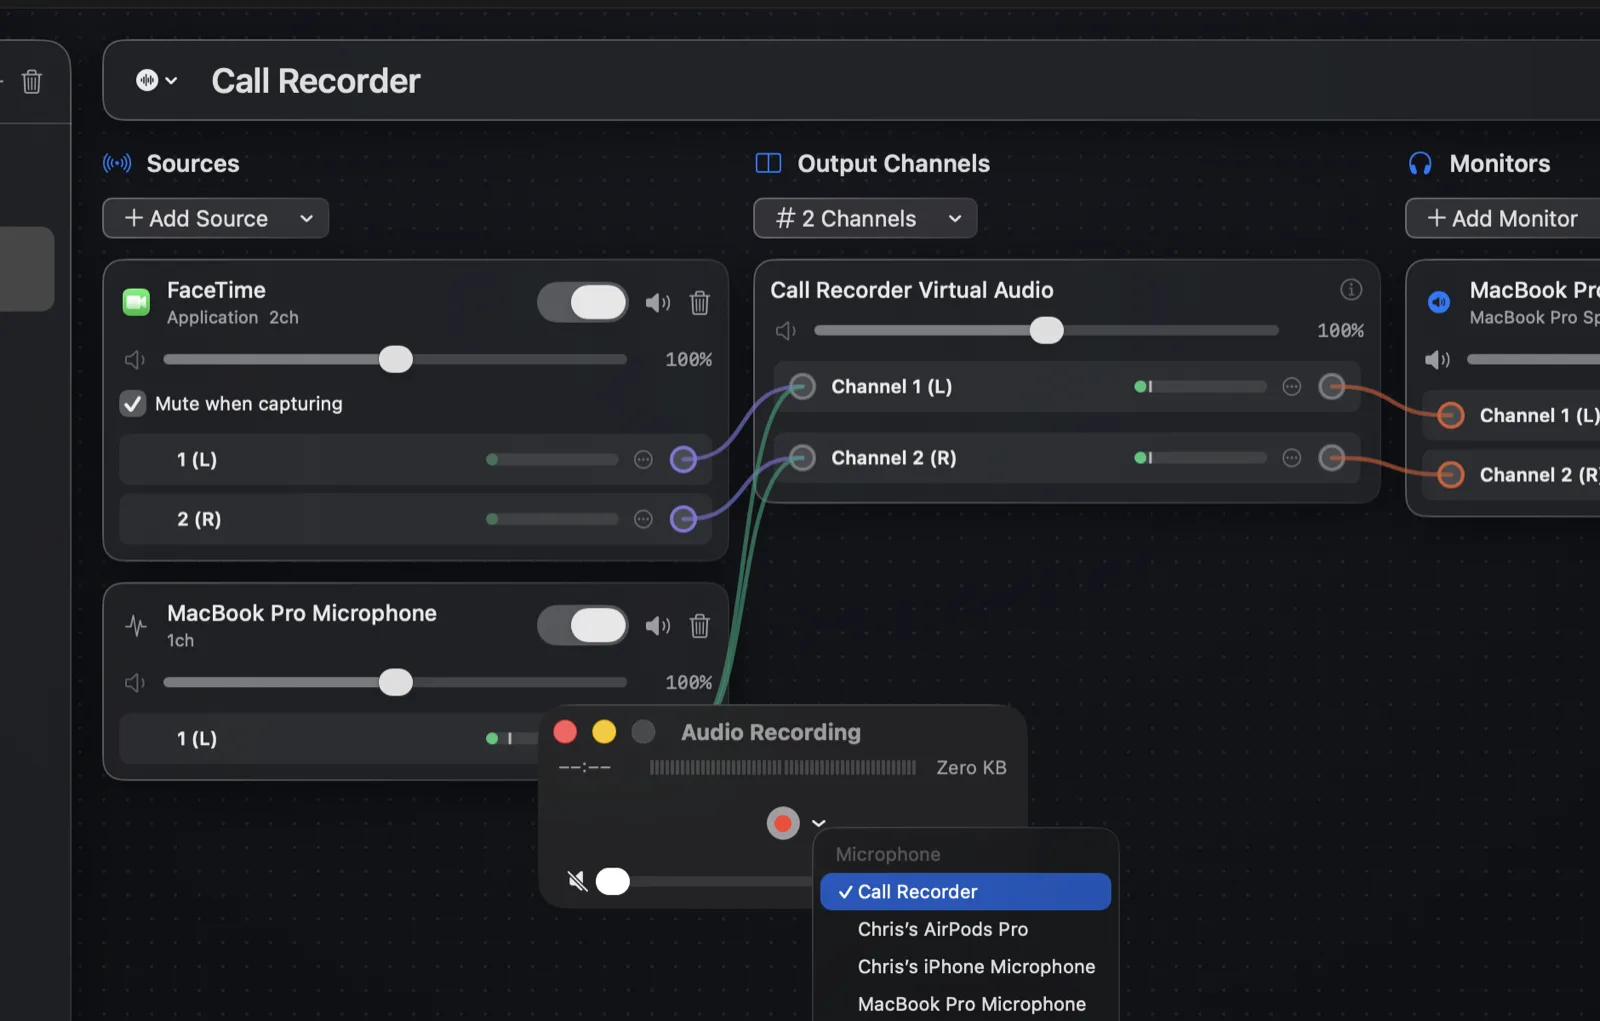
Task: Click the FaceTime app icon
Action: [136, 302]
